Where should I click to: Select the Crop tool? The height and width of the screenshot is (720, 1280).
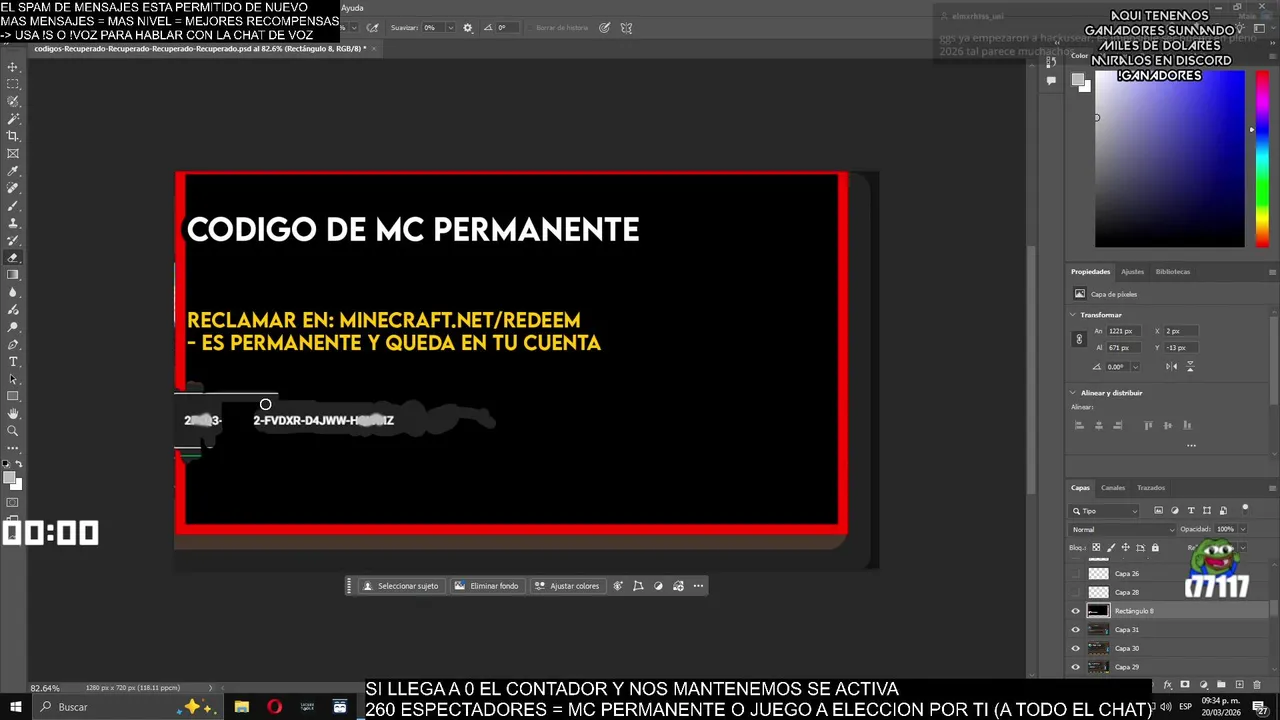(x=13, y=136)
